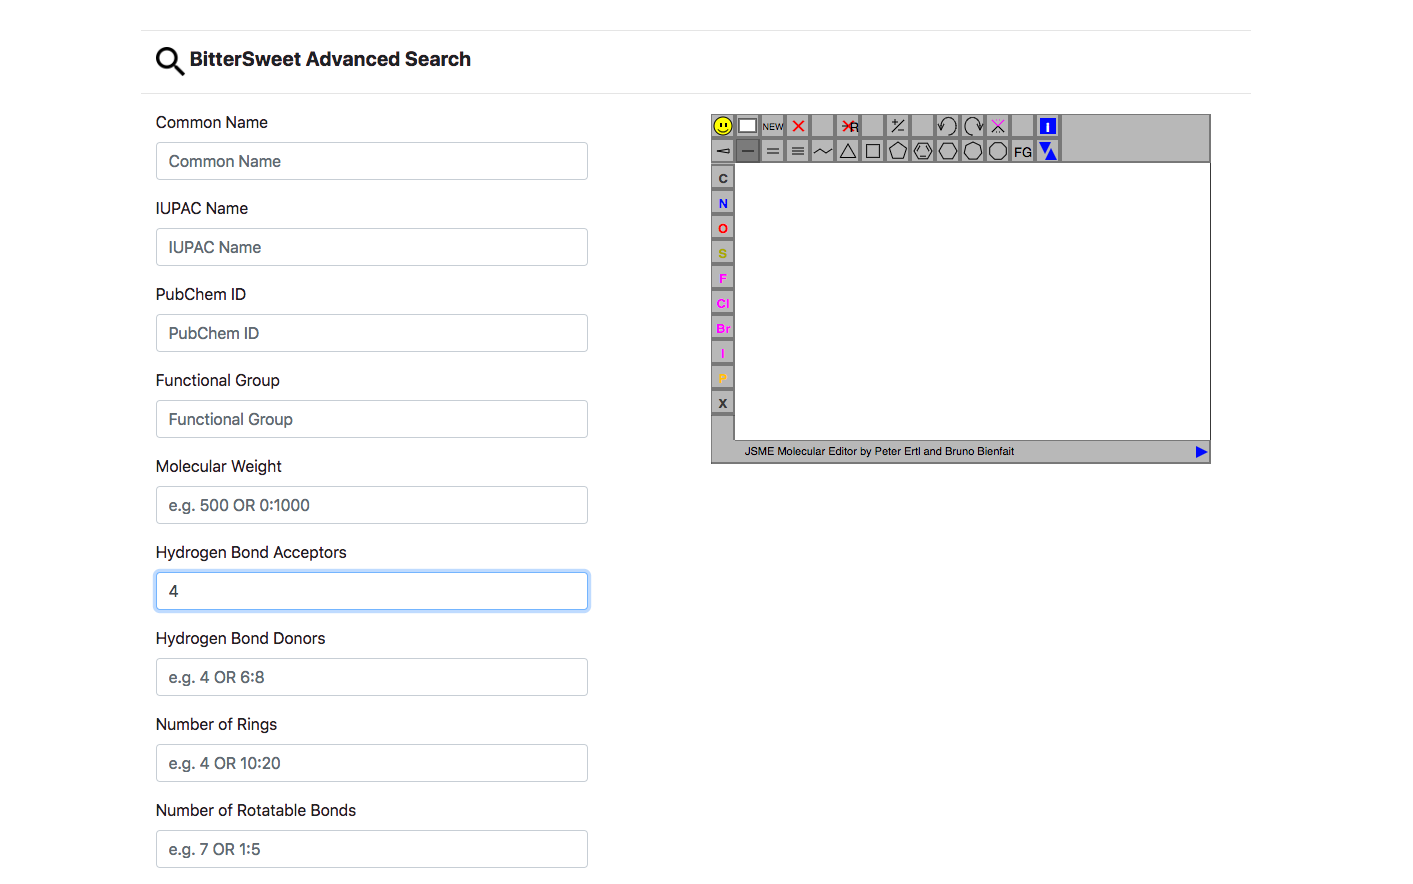1413x884 pixels.
Task: Select the cyclobutane square ring
Action: (x=873, y=151)
